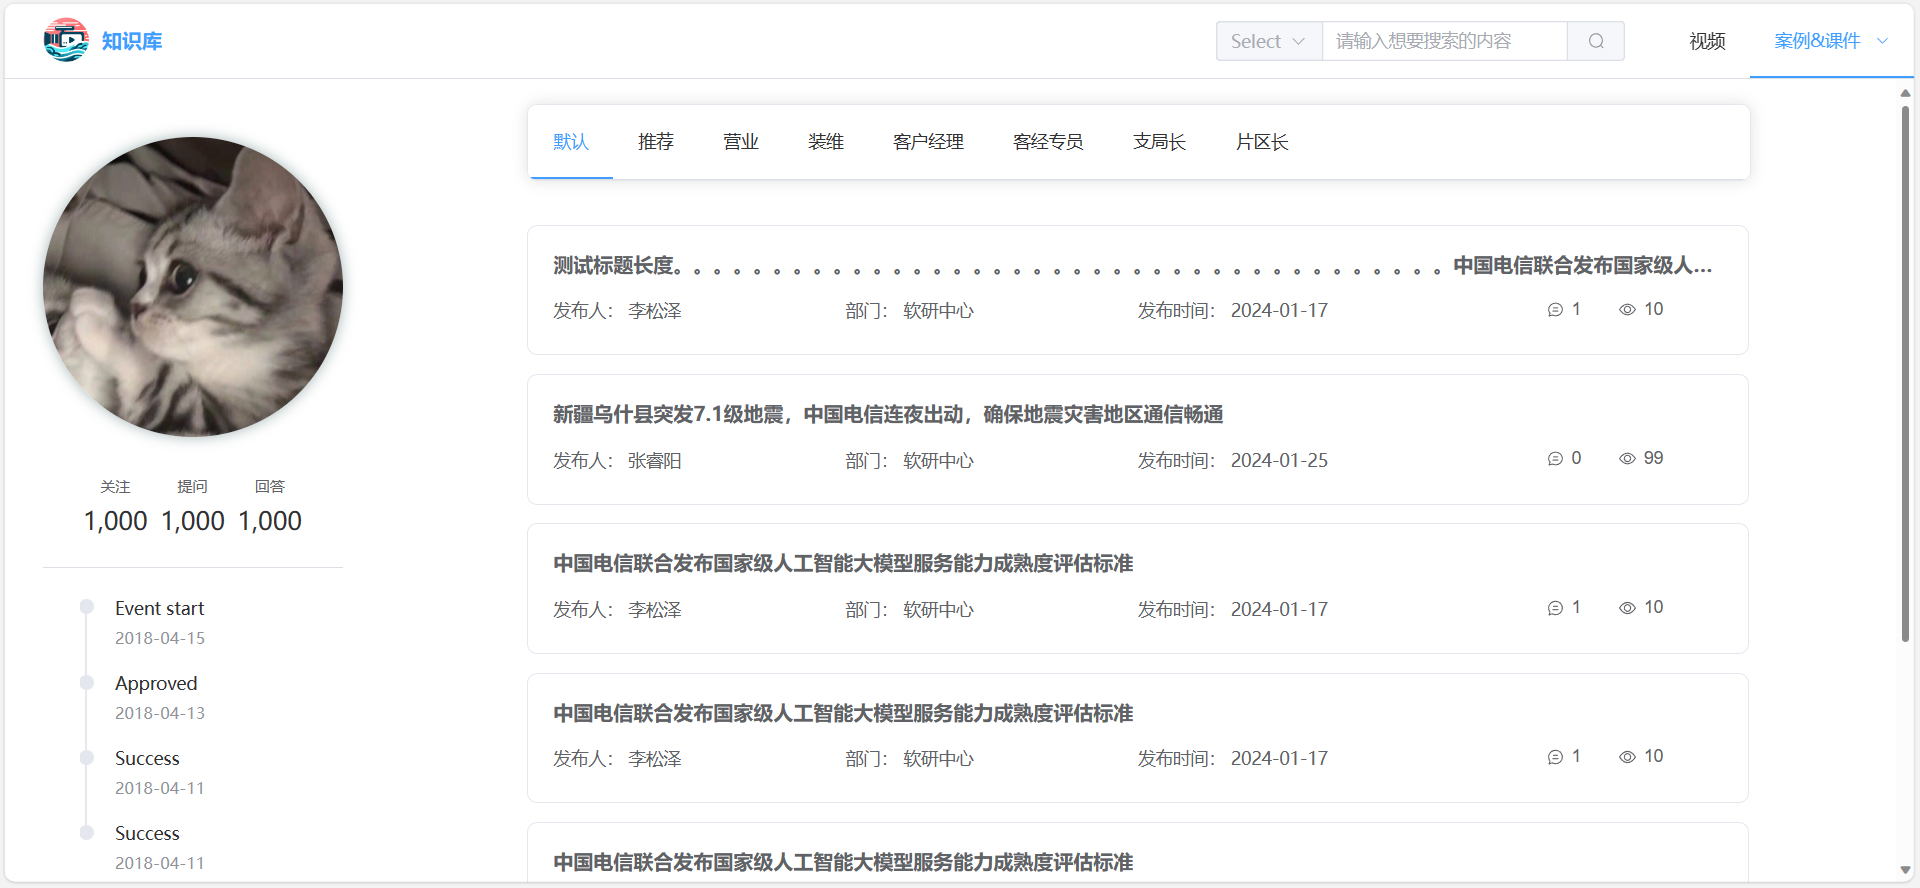Click the cat profile avatar
The width and height of the screenshot is (1920, 888).
pos(193,287)
